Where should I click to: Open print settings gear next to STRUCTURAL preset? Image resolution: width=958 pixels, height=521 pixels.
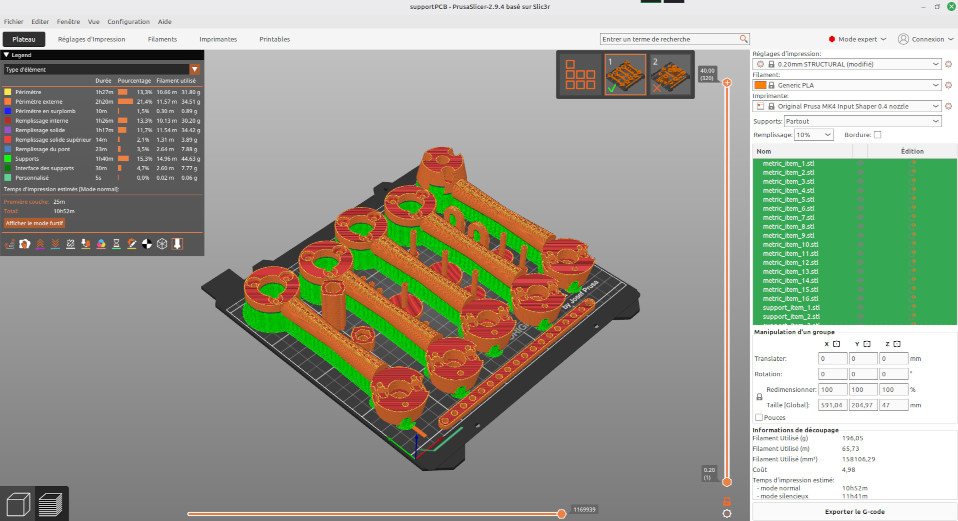(x=949, y=64)
